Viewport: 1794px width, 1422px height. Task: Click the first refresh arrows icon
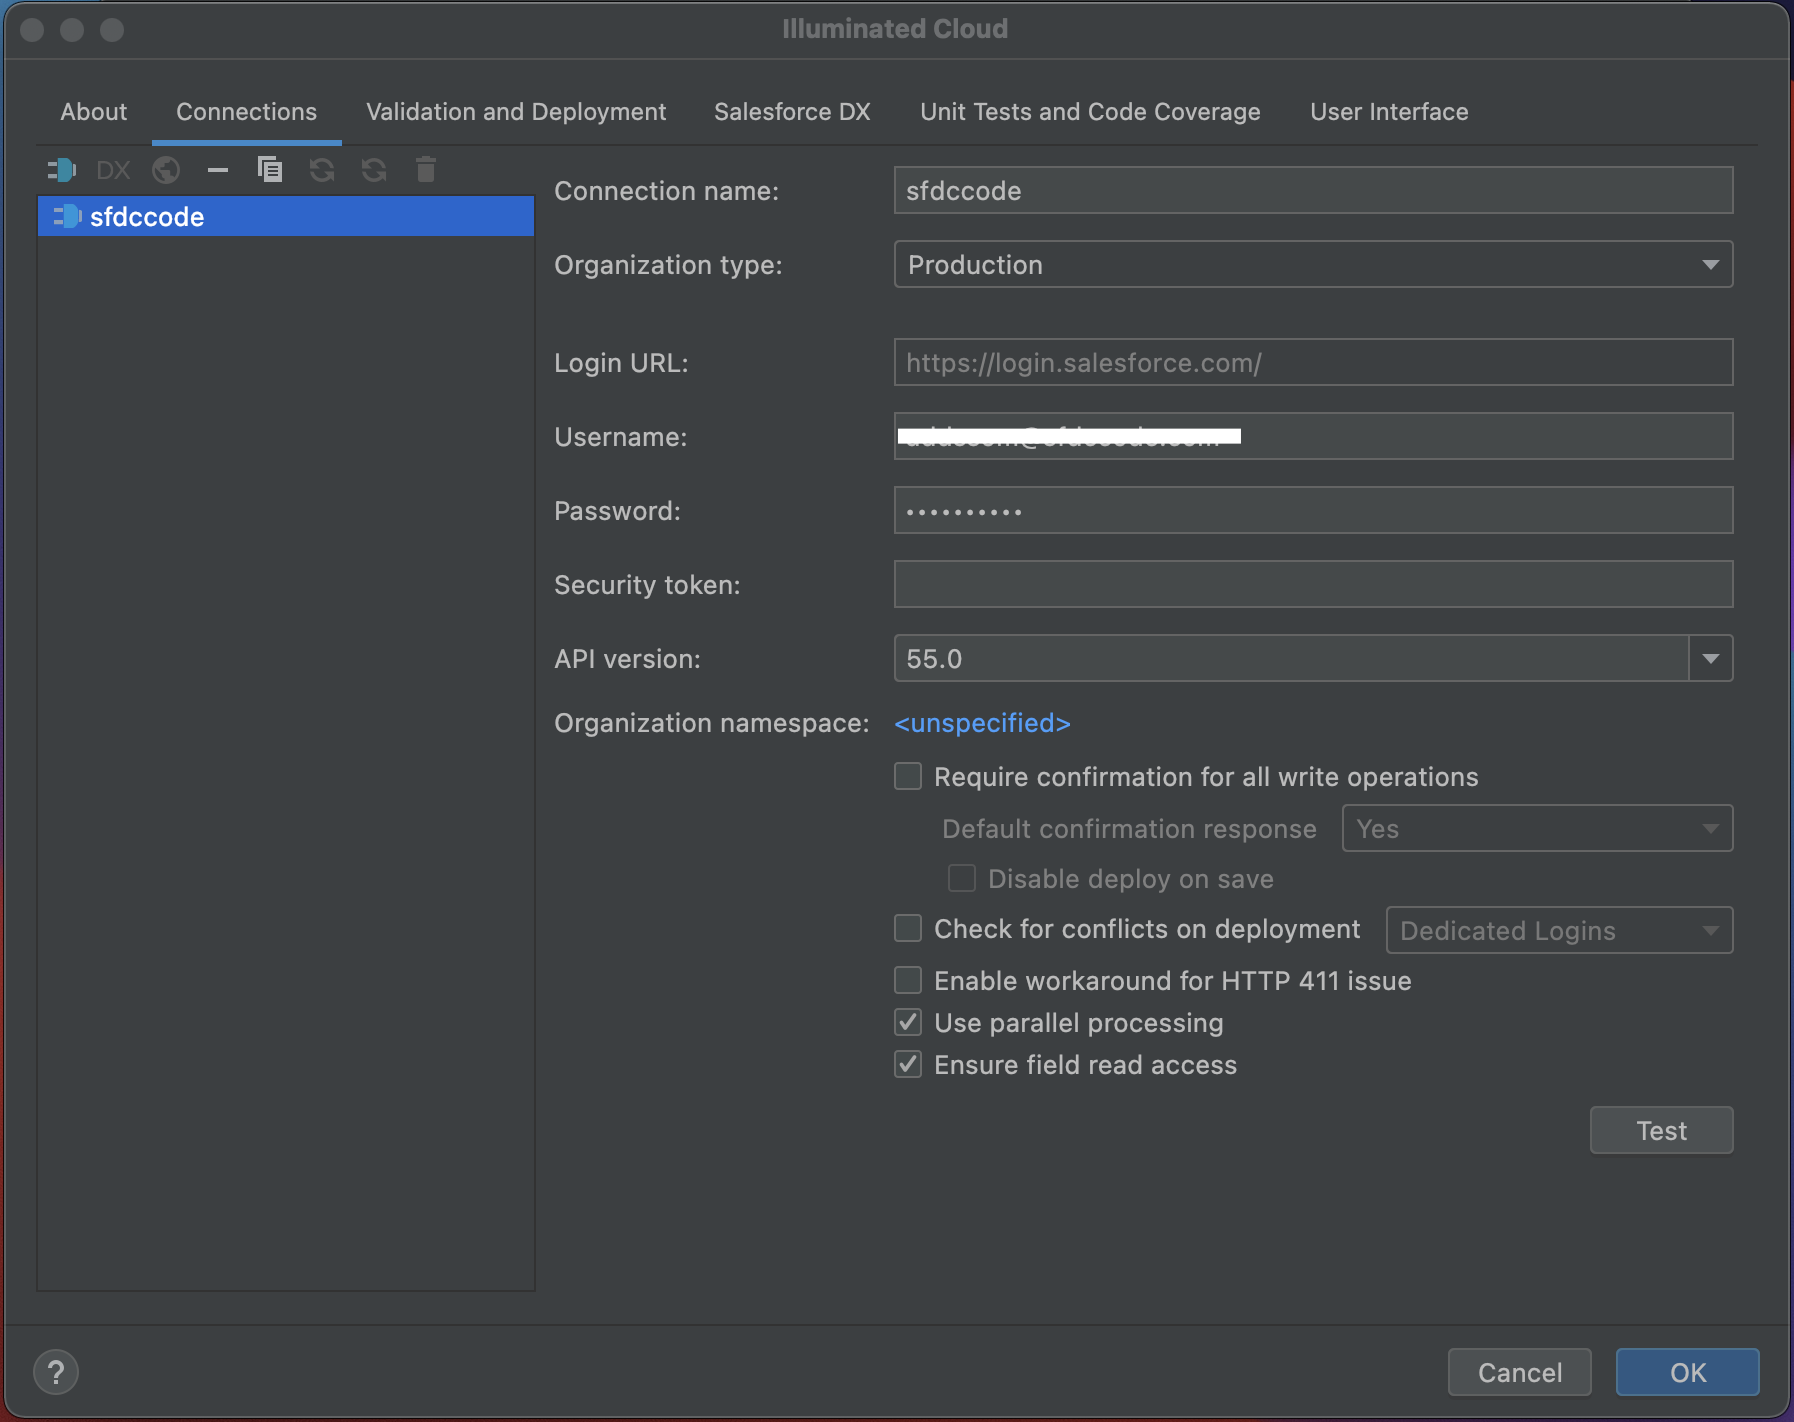point(322,170)
